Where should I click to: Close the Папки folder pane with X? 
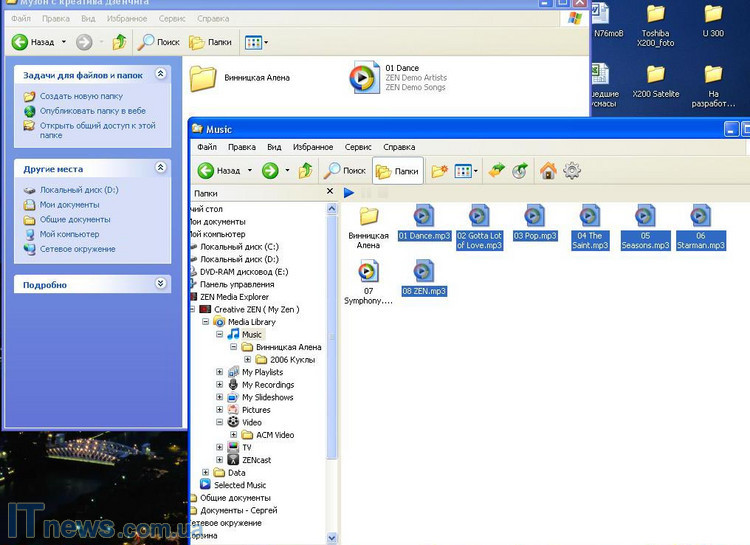click(x=330, y=192)
